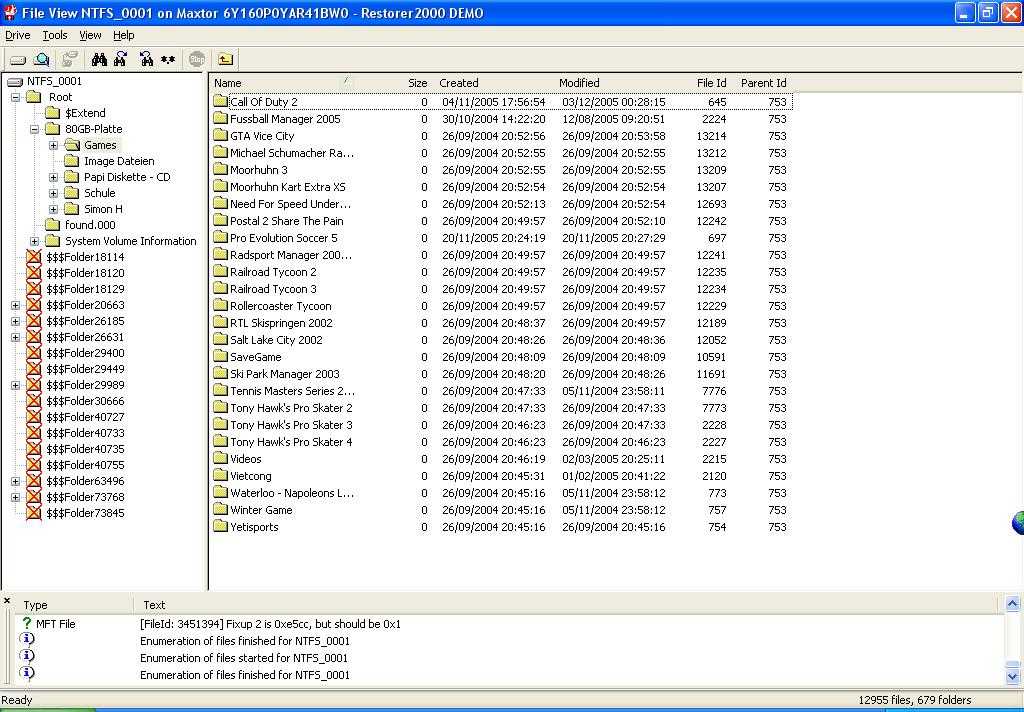Viewport: 1024px width, 712px height.
Task: Click the info icon for 'Enumeration of files started'
Action: [x=27, y=656]
